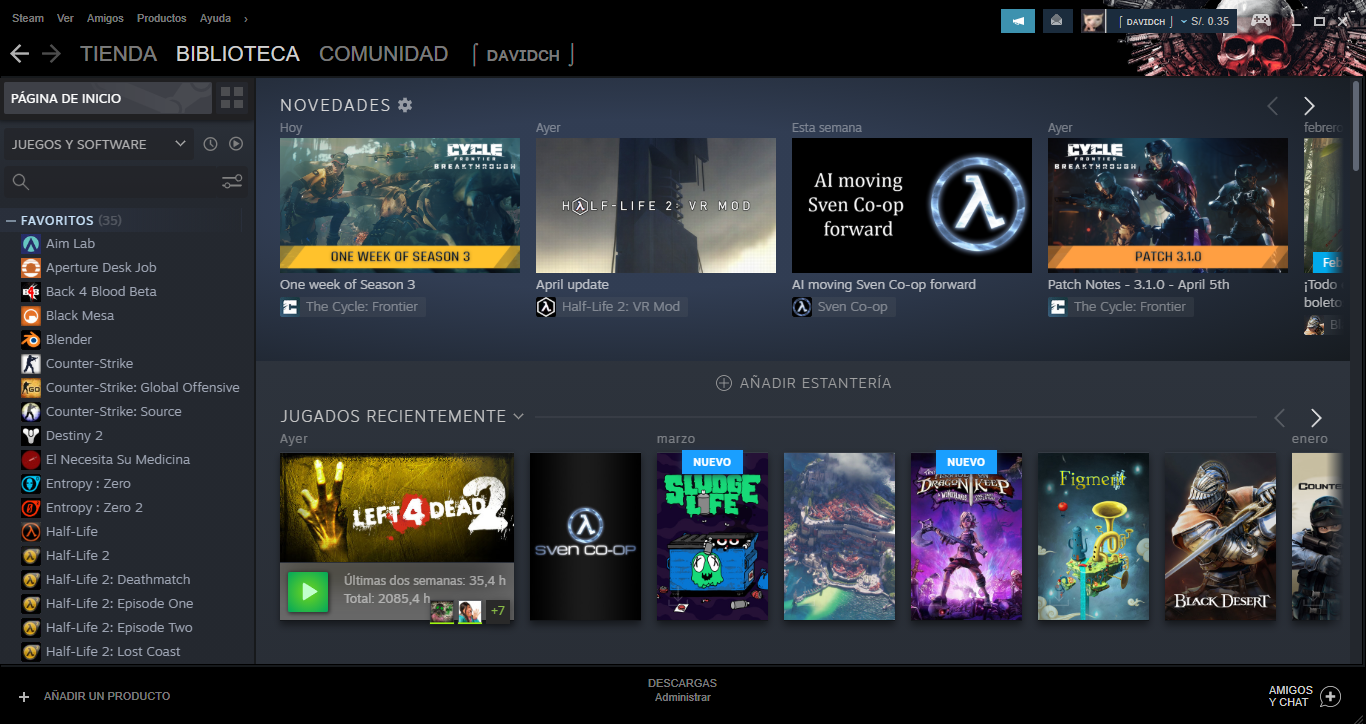
Task: Click the plus icon beside AÑADIR ESTANTERÍA
Action: point(724,383)
